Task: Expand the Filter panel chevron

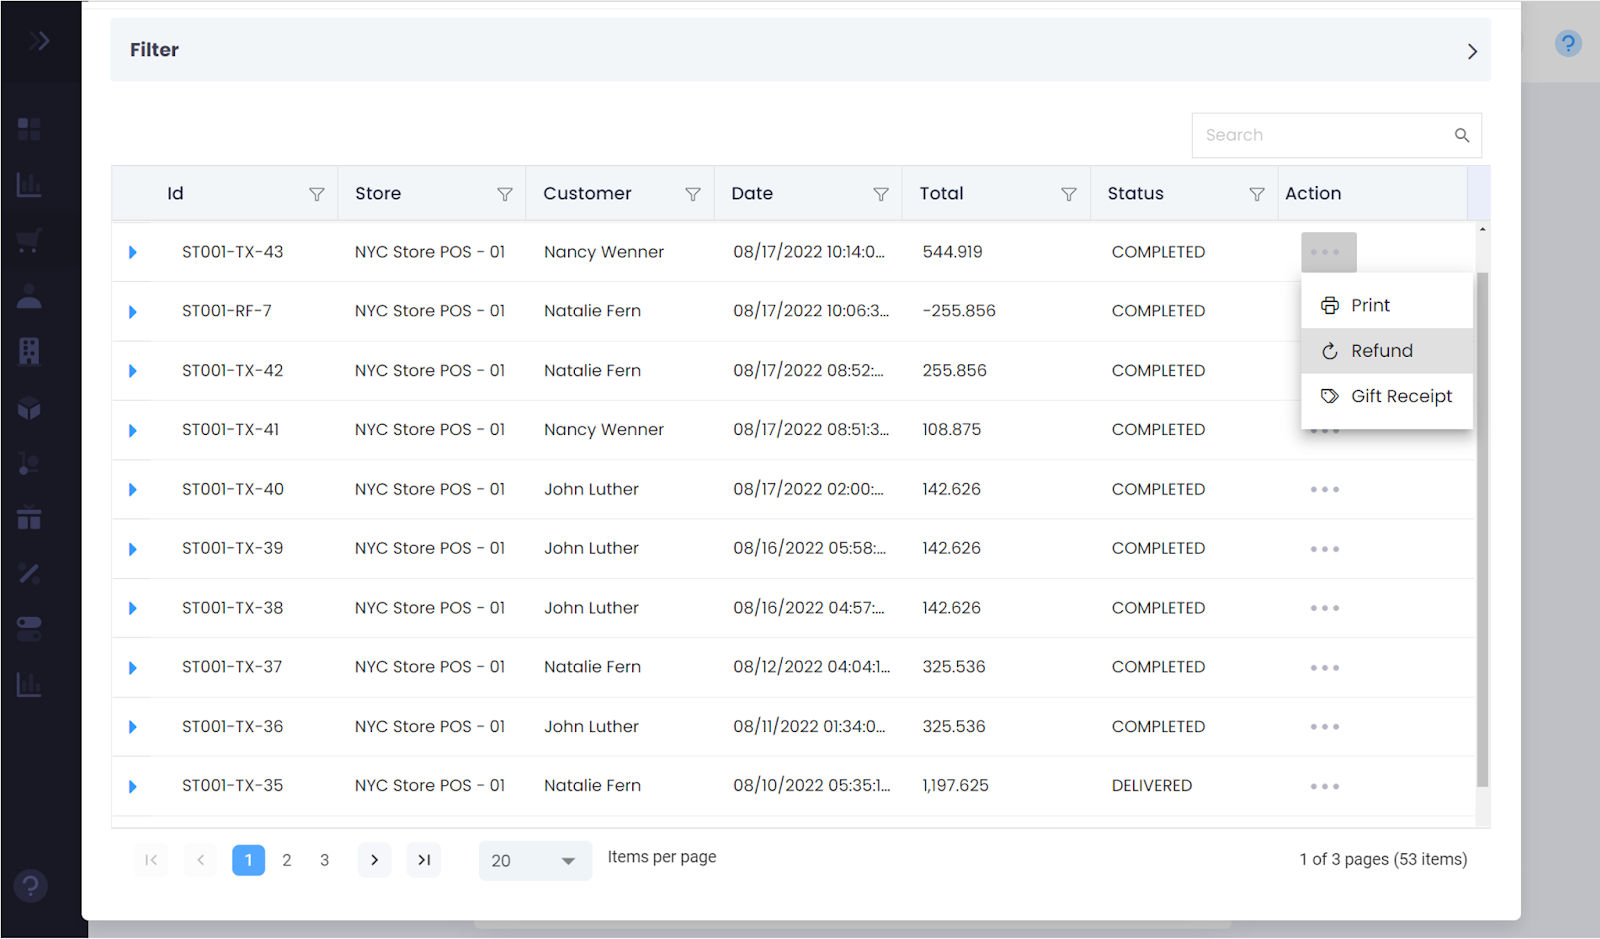Action: (1471, 51)
